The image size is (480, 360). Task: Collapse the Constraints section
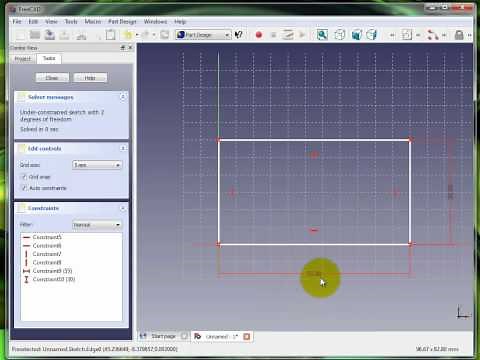click(123, 209)
